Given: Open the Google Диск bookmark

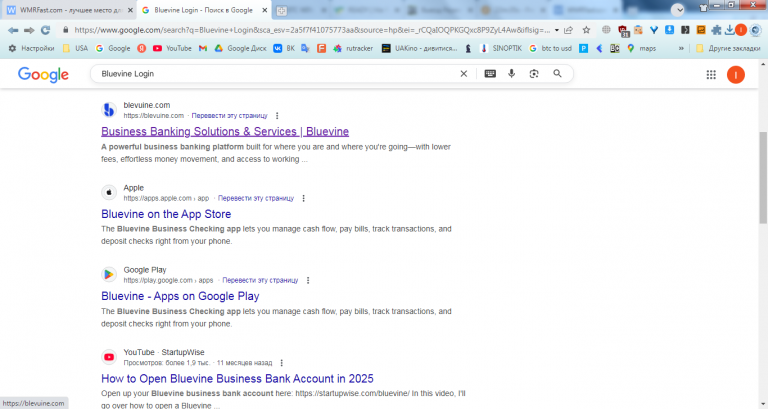Looking at the screenshot, I should tap(240, 48).
